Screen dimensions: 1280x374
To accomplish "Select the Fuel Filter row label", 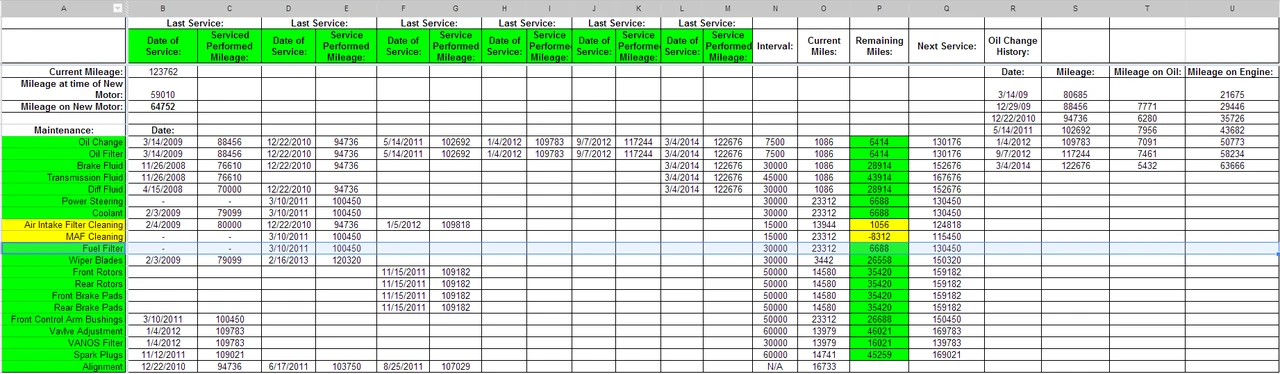I will 64,248.
